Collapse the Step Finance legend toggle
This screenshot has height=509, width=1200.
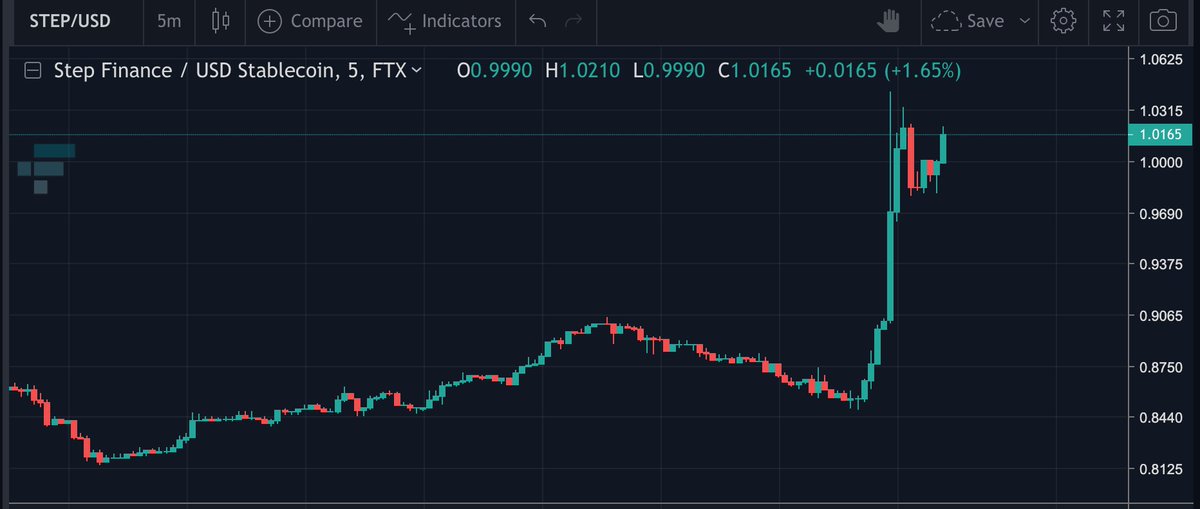[x=33, y=71]
